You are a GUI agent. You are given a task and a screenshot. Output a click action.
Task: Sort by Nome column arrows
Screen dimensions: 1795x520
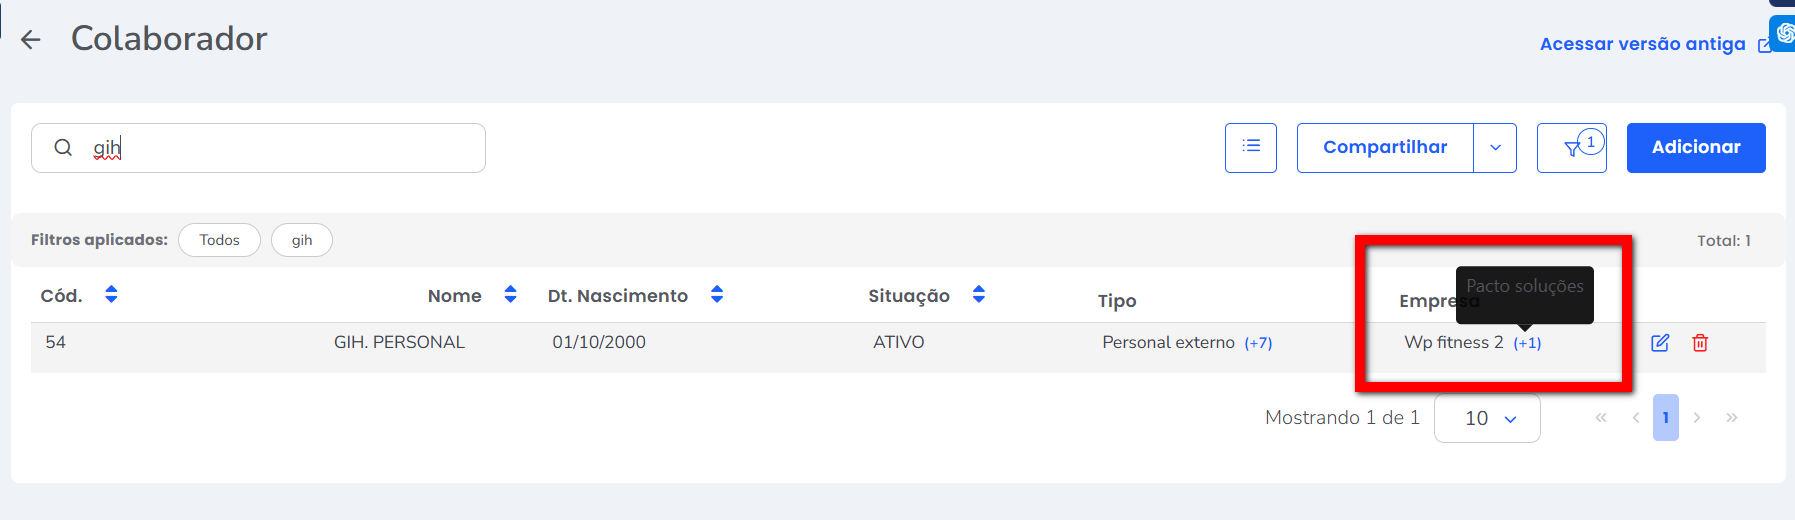(510, 294)
